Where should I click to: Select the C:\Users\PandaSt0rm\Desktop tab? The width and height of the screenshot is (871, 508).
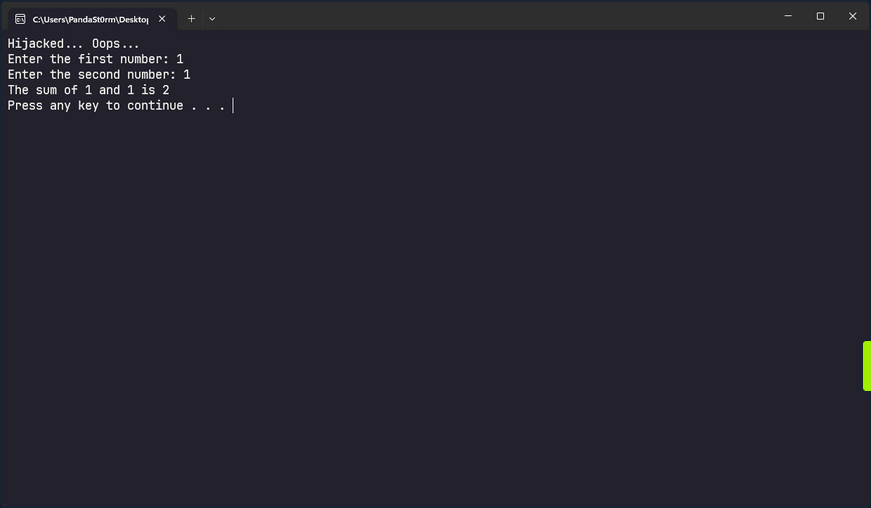click(90, 19)
